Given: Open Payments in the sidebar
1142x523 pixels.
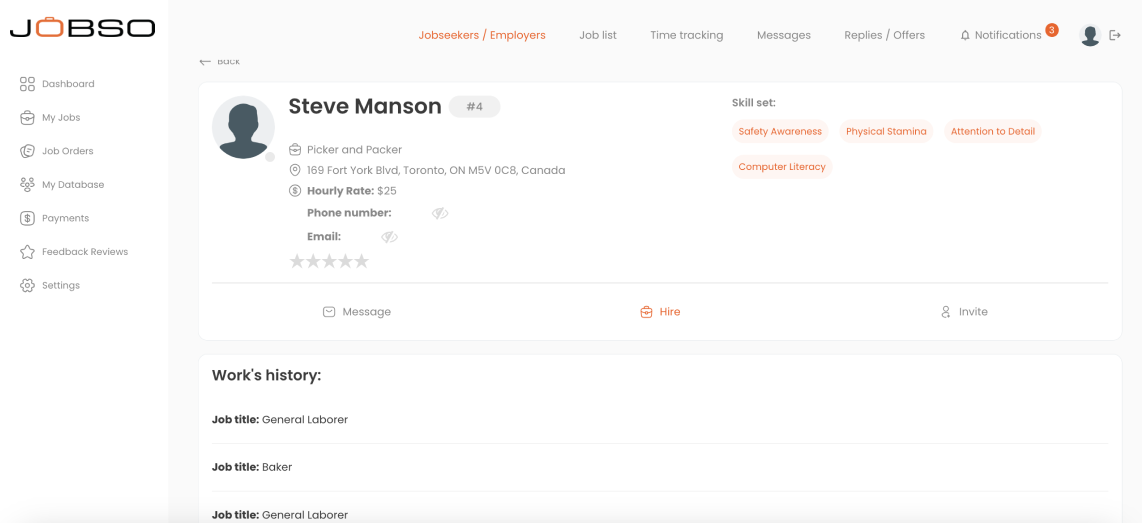Looking at the screenshot, I should (x=66, y=218).
